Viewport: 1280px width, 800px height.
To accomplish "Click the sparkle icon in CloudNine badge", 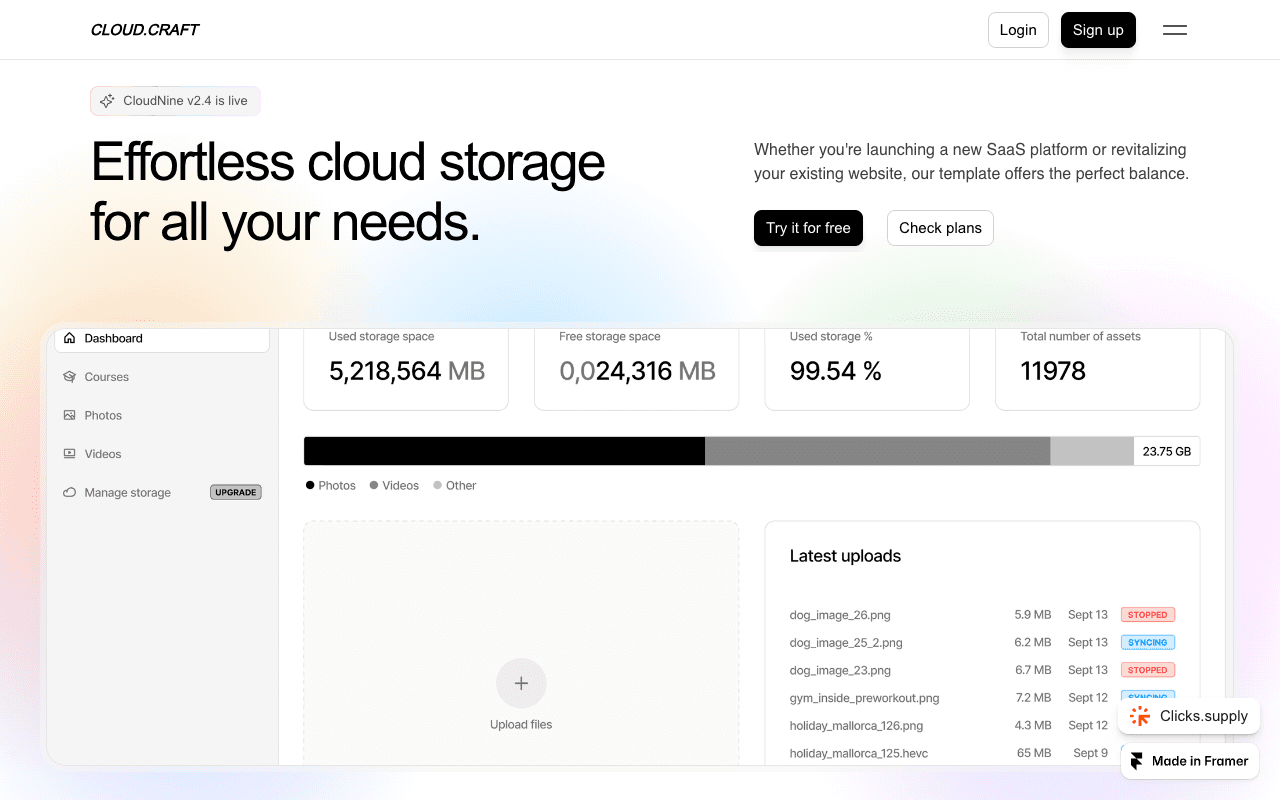I will click(107, 101).
